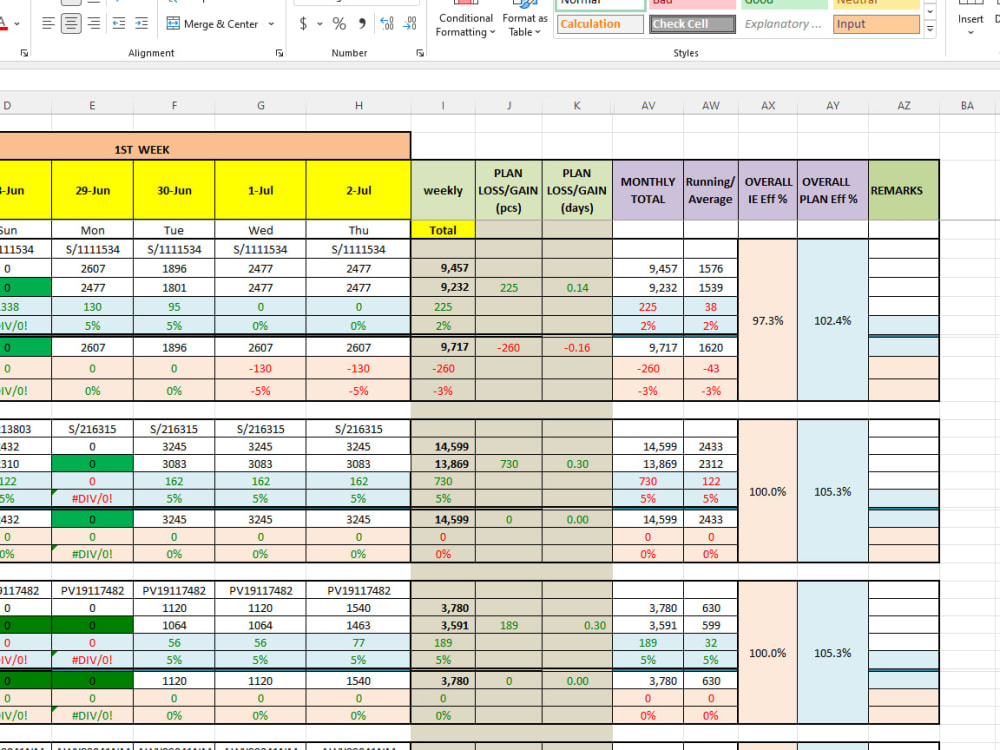
Task: Open Conditional Formatting menu
Action: coord(466,23)
